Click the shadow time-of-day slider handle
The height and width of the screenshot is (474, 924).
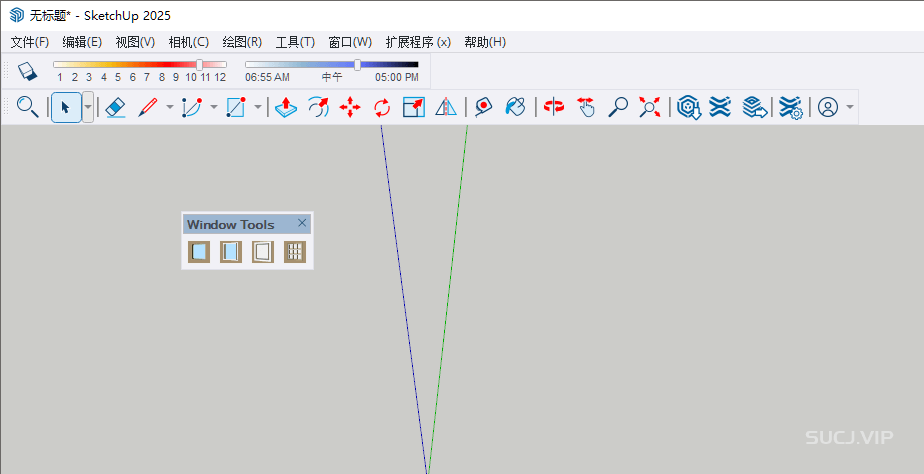(357, 64)
